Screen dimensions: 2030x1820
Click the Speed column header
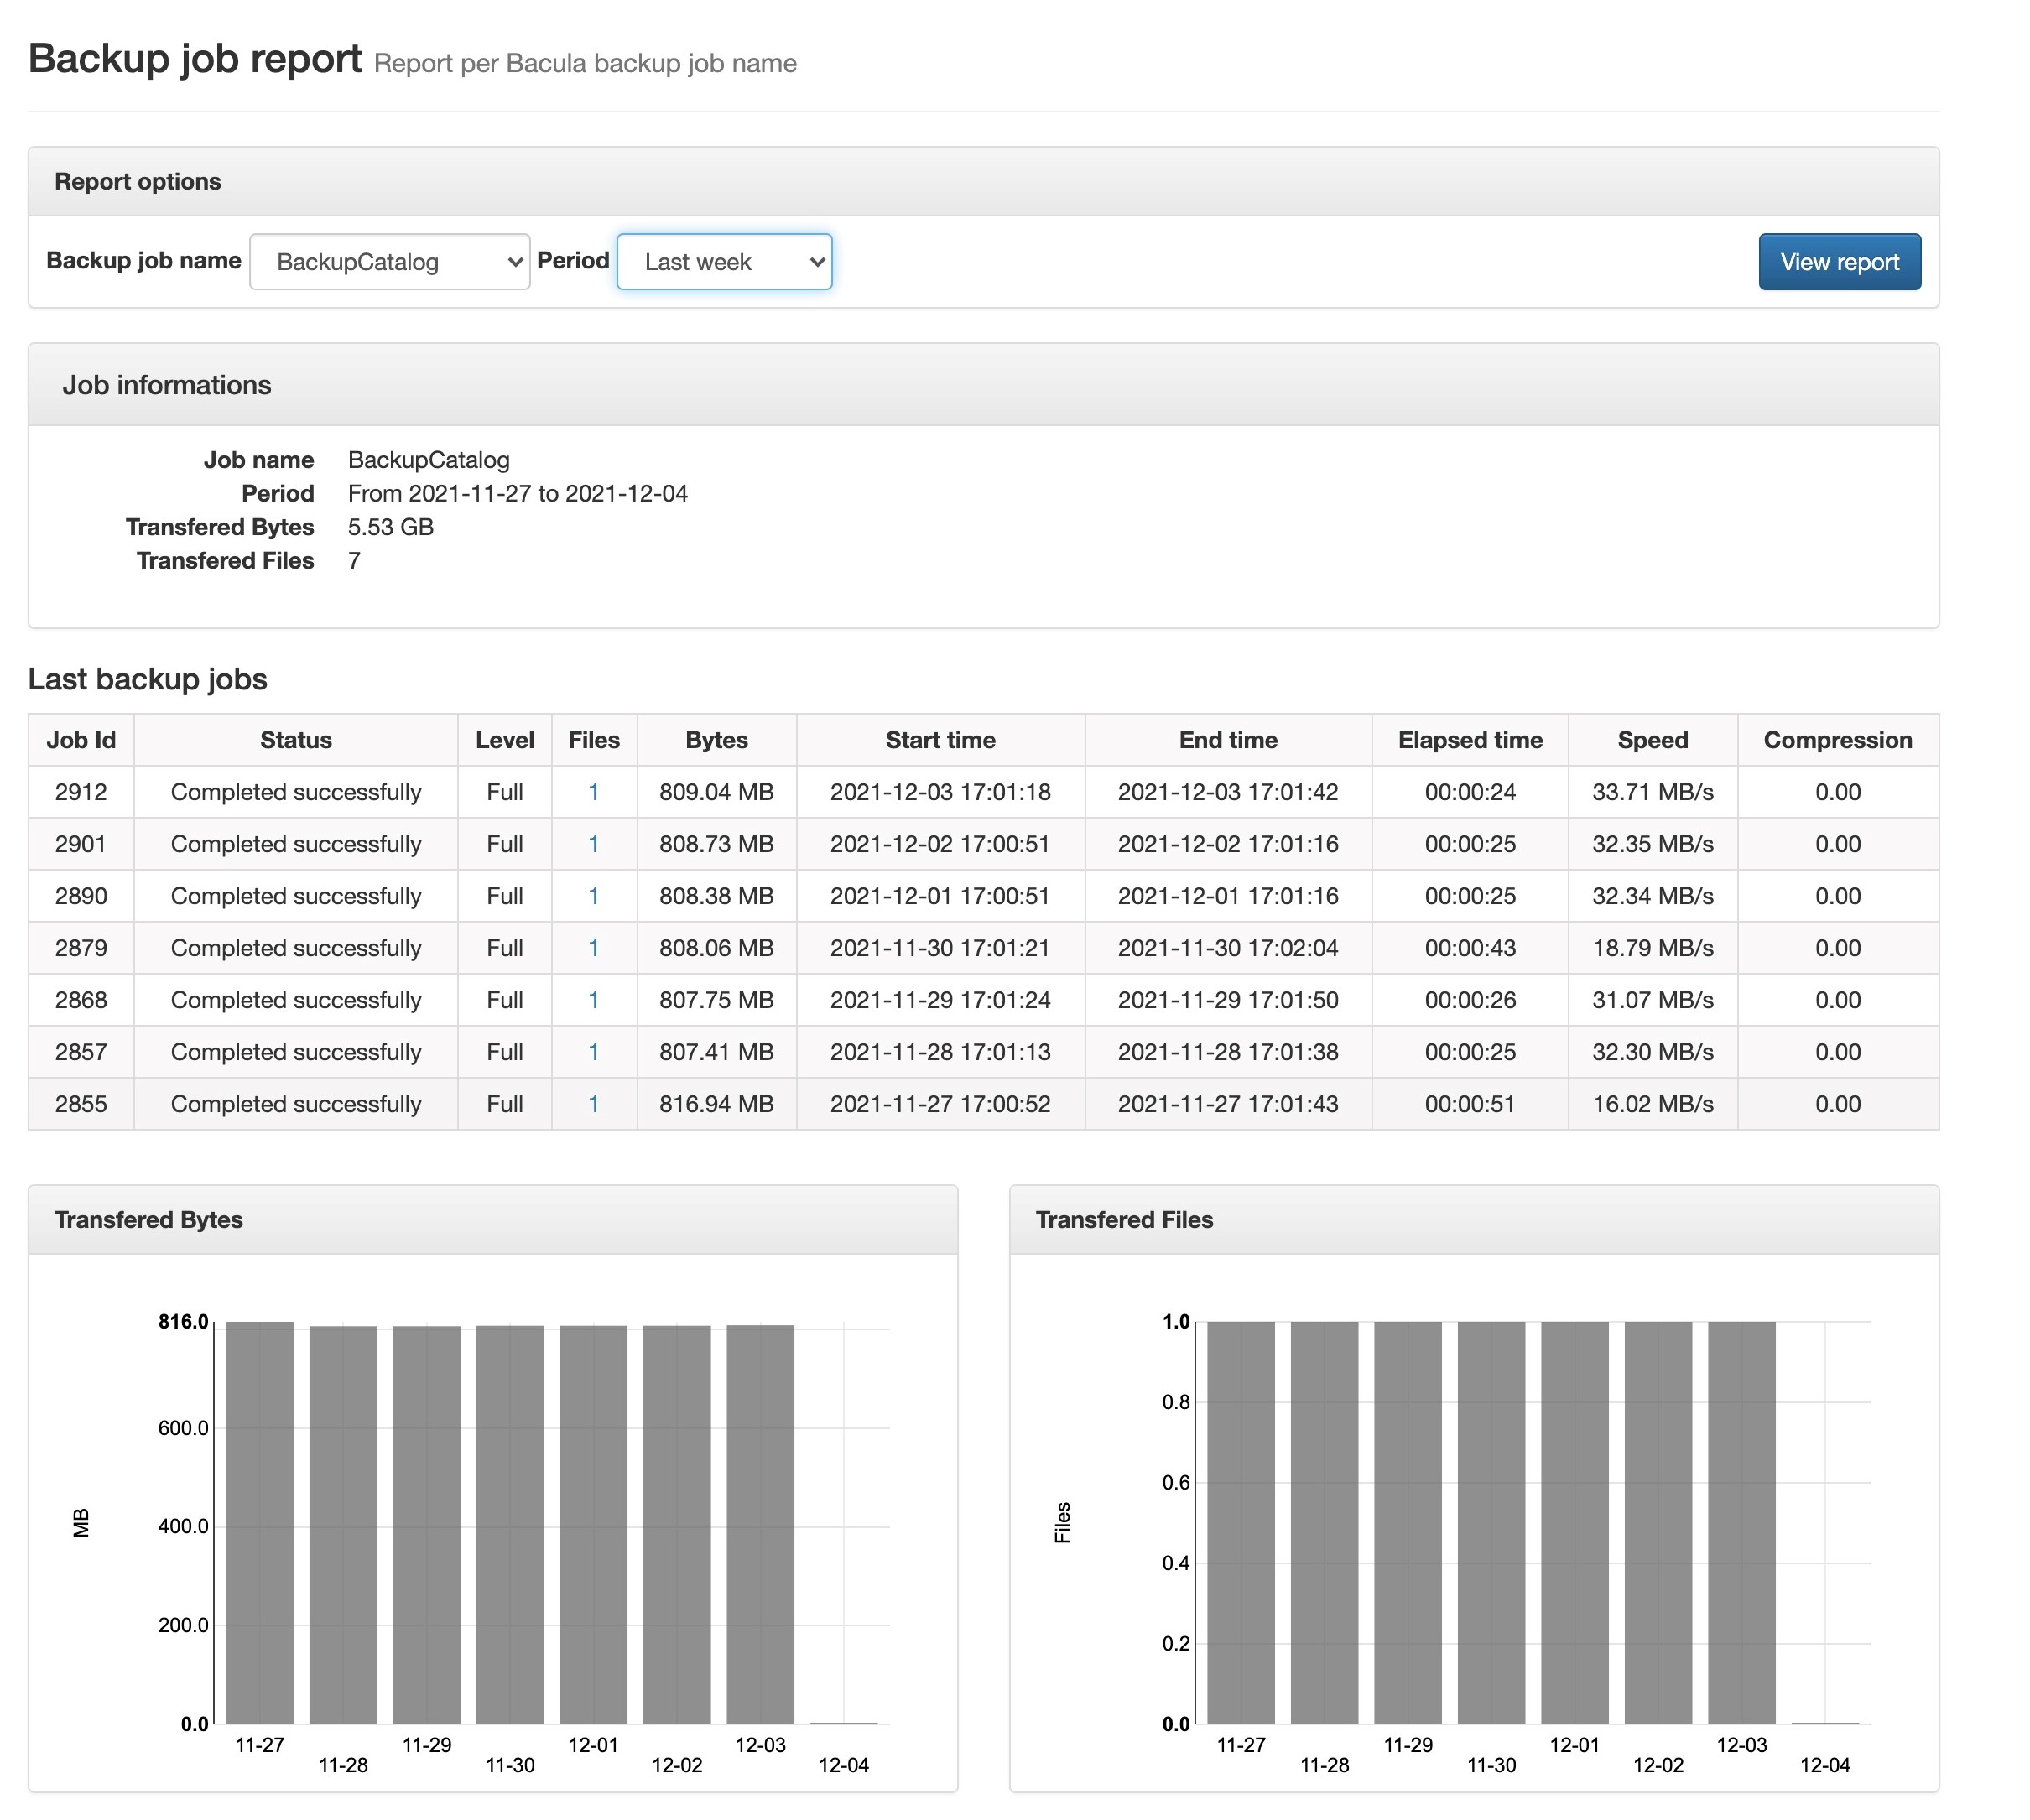[1652, 740]
